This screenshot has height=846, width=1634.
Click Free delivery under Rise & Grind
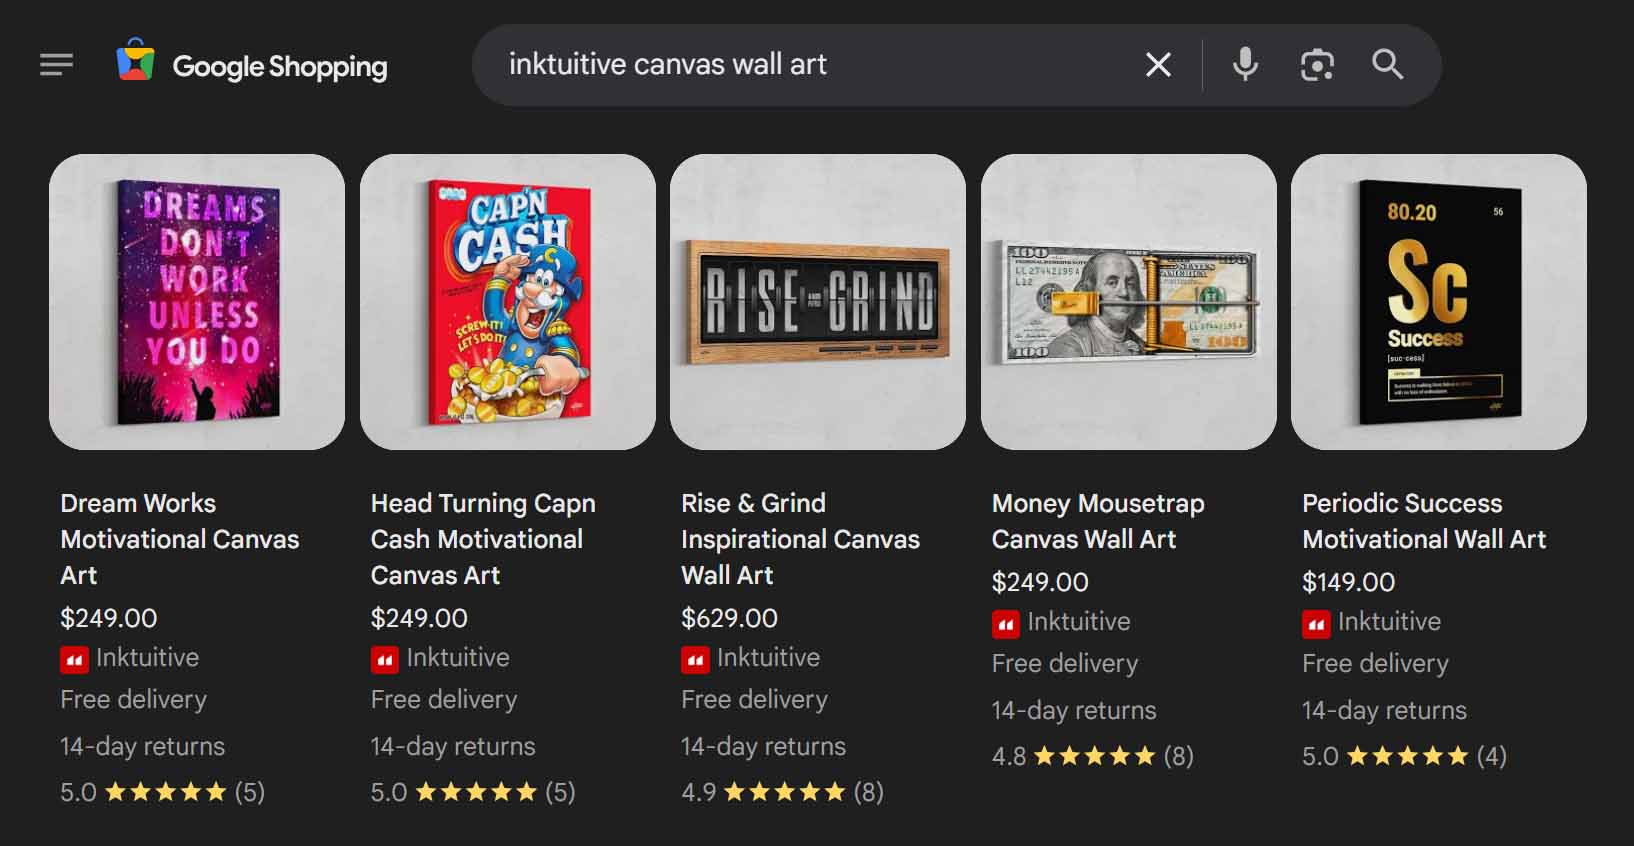tap(755, 700)
